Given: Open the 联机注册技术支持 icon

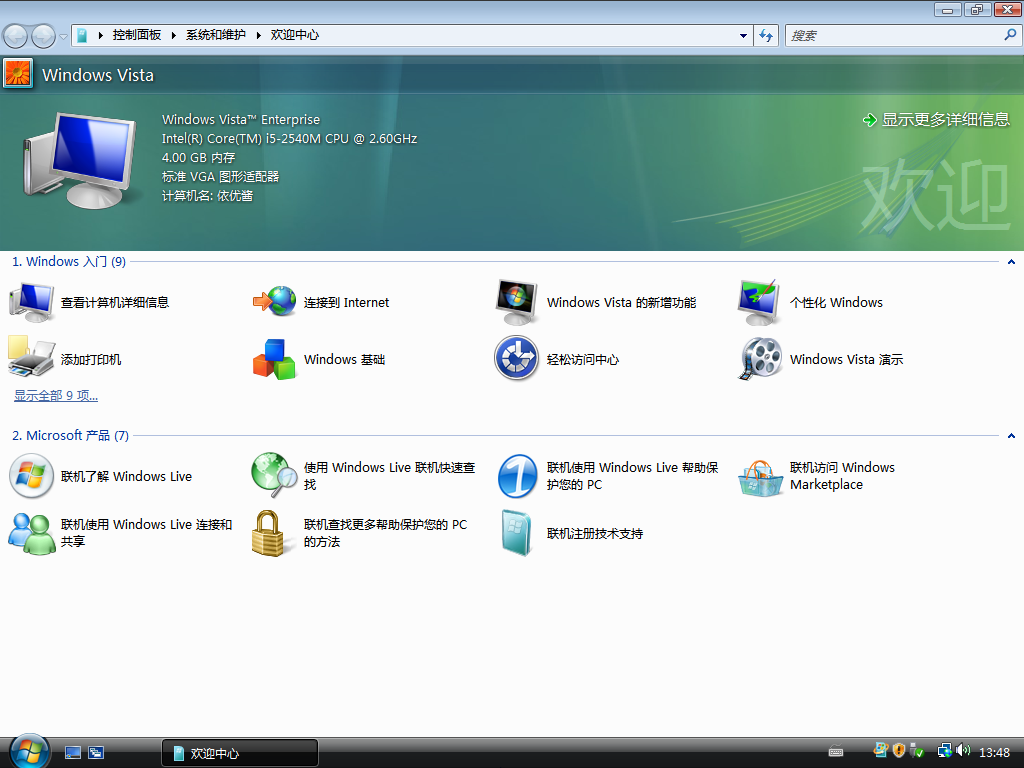Looking at the screenshot, I should [517, 533].
